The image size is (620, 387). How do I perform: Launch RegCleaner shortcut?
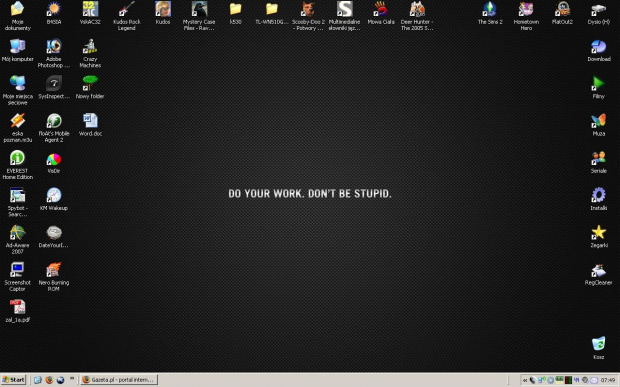coord(599,274)
